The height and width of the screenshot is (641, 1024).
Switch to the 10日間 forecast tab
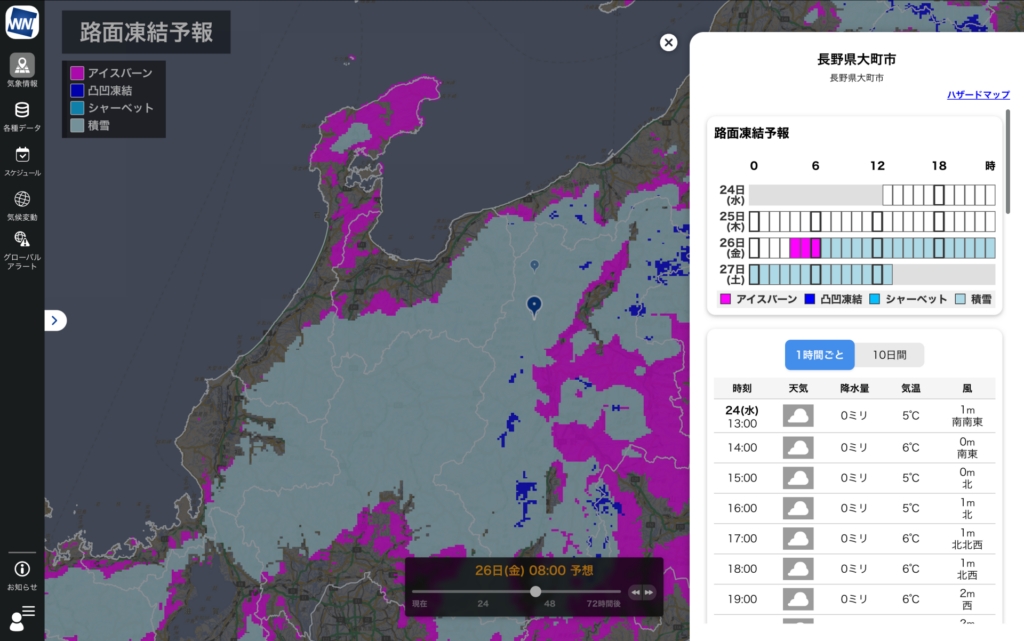[889, 355]
